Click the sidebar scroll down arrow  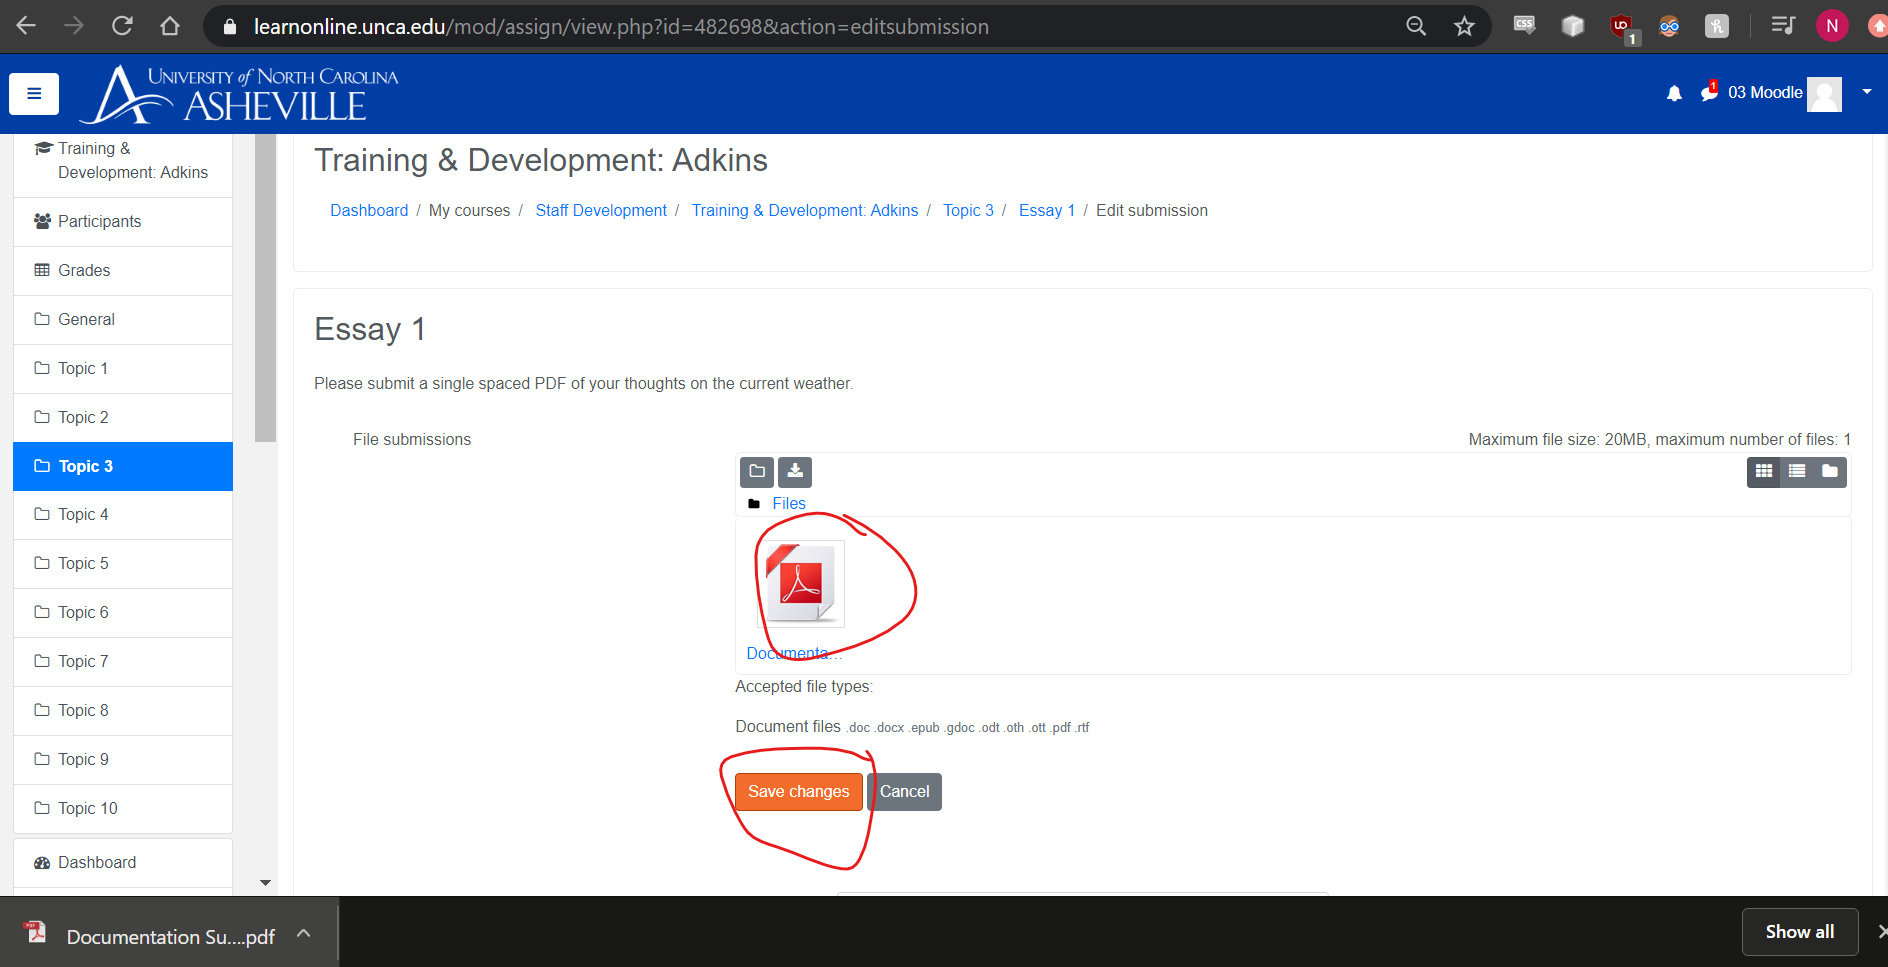[265, 882]
